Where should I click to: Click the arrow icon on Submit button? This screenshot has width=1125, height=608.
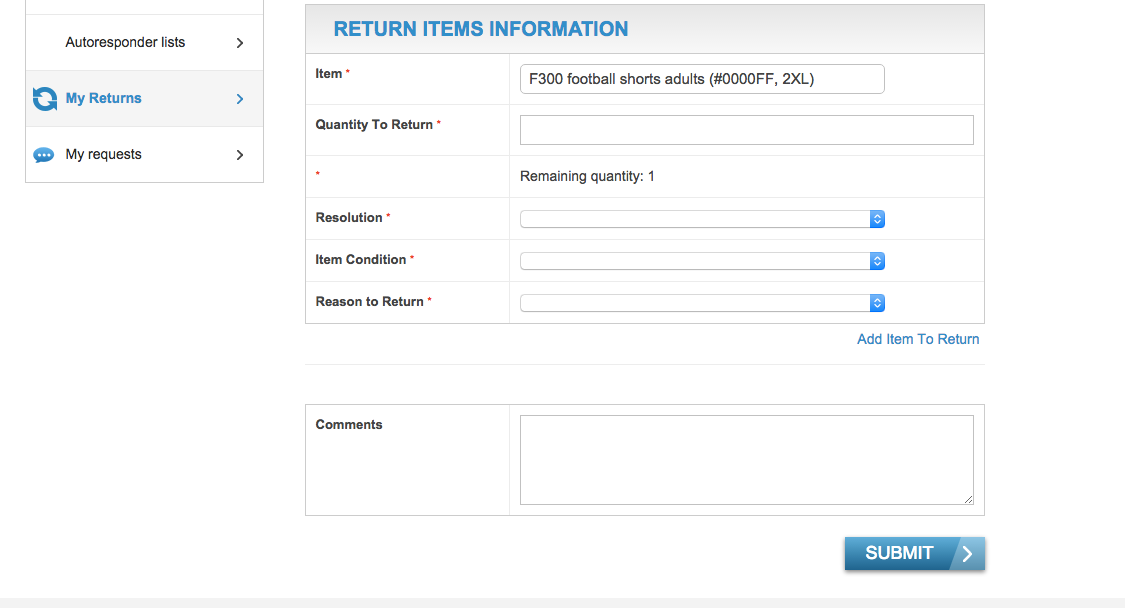[x=967, y=554]
